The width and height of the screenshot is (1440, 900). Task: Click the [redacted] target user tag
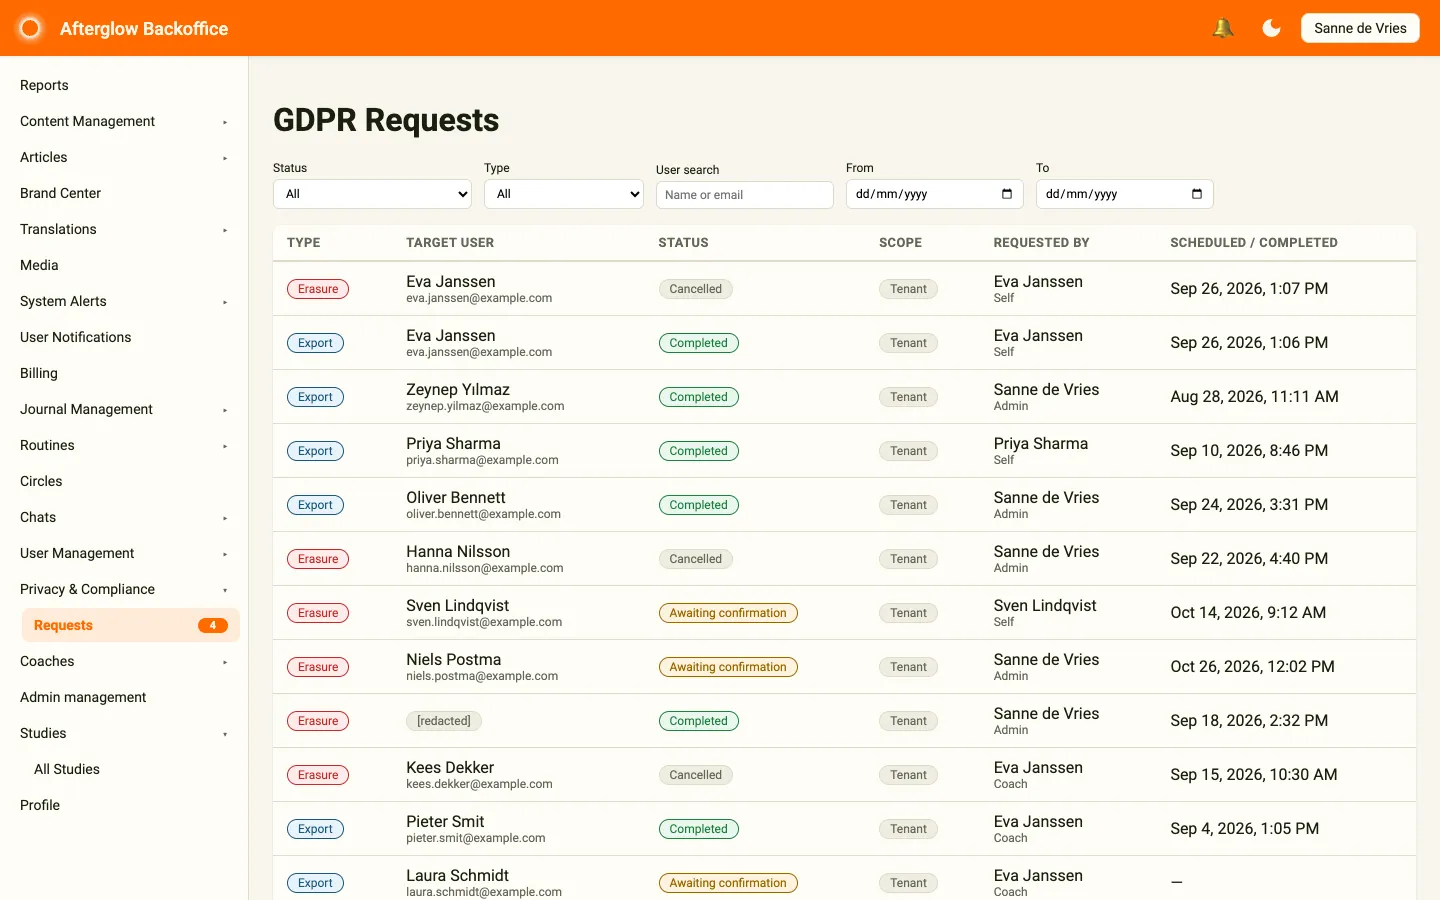(x=444, y=721)
